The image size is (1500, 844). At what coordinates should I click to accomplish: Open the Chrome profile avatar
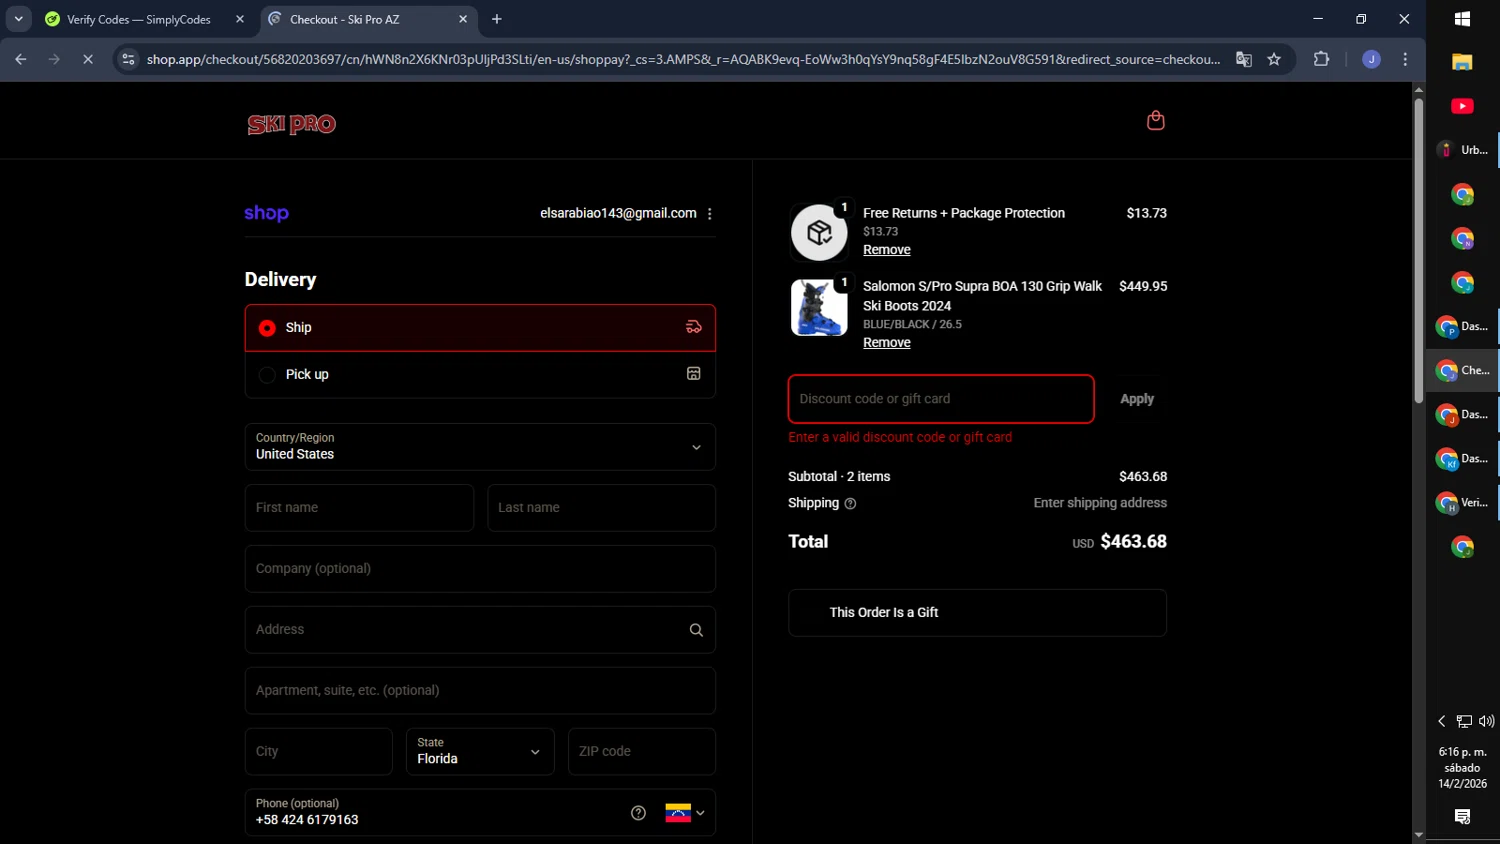click(1371, 60)
